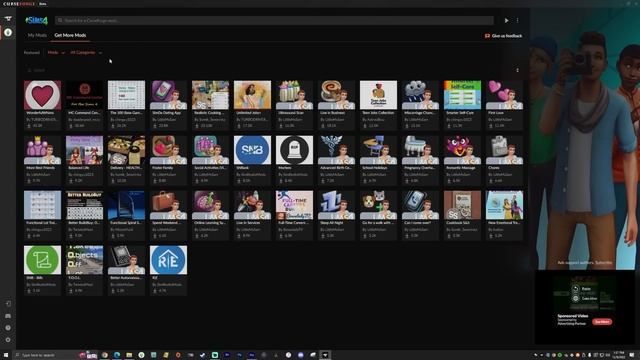640x360 pixels.
Task: Click the CurseForge mods search field
Action: [274, 20]
